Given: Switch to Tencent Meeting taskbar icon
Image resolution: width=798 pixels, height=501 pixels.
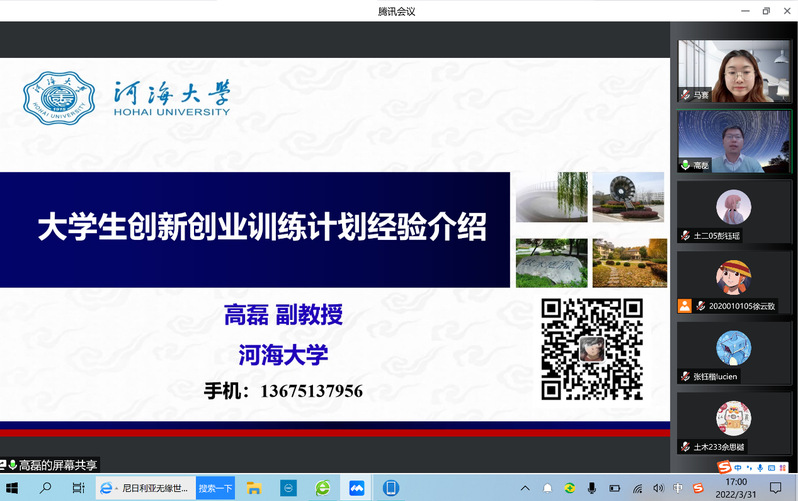Looking at the screenshot, I should pyautogui.click(x=356, y=488).
